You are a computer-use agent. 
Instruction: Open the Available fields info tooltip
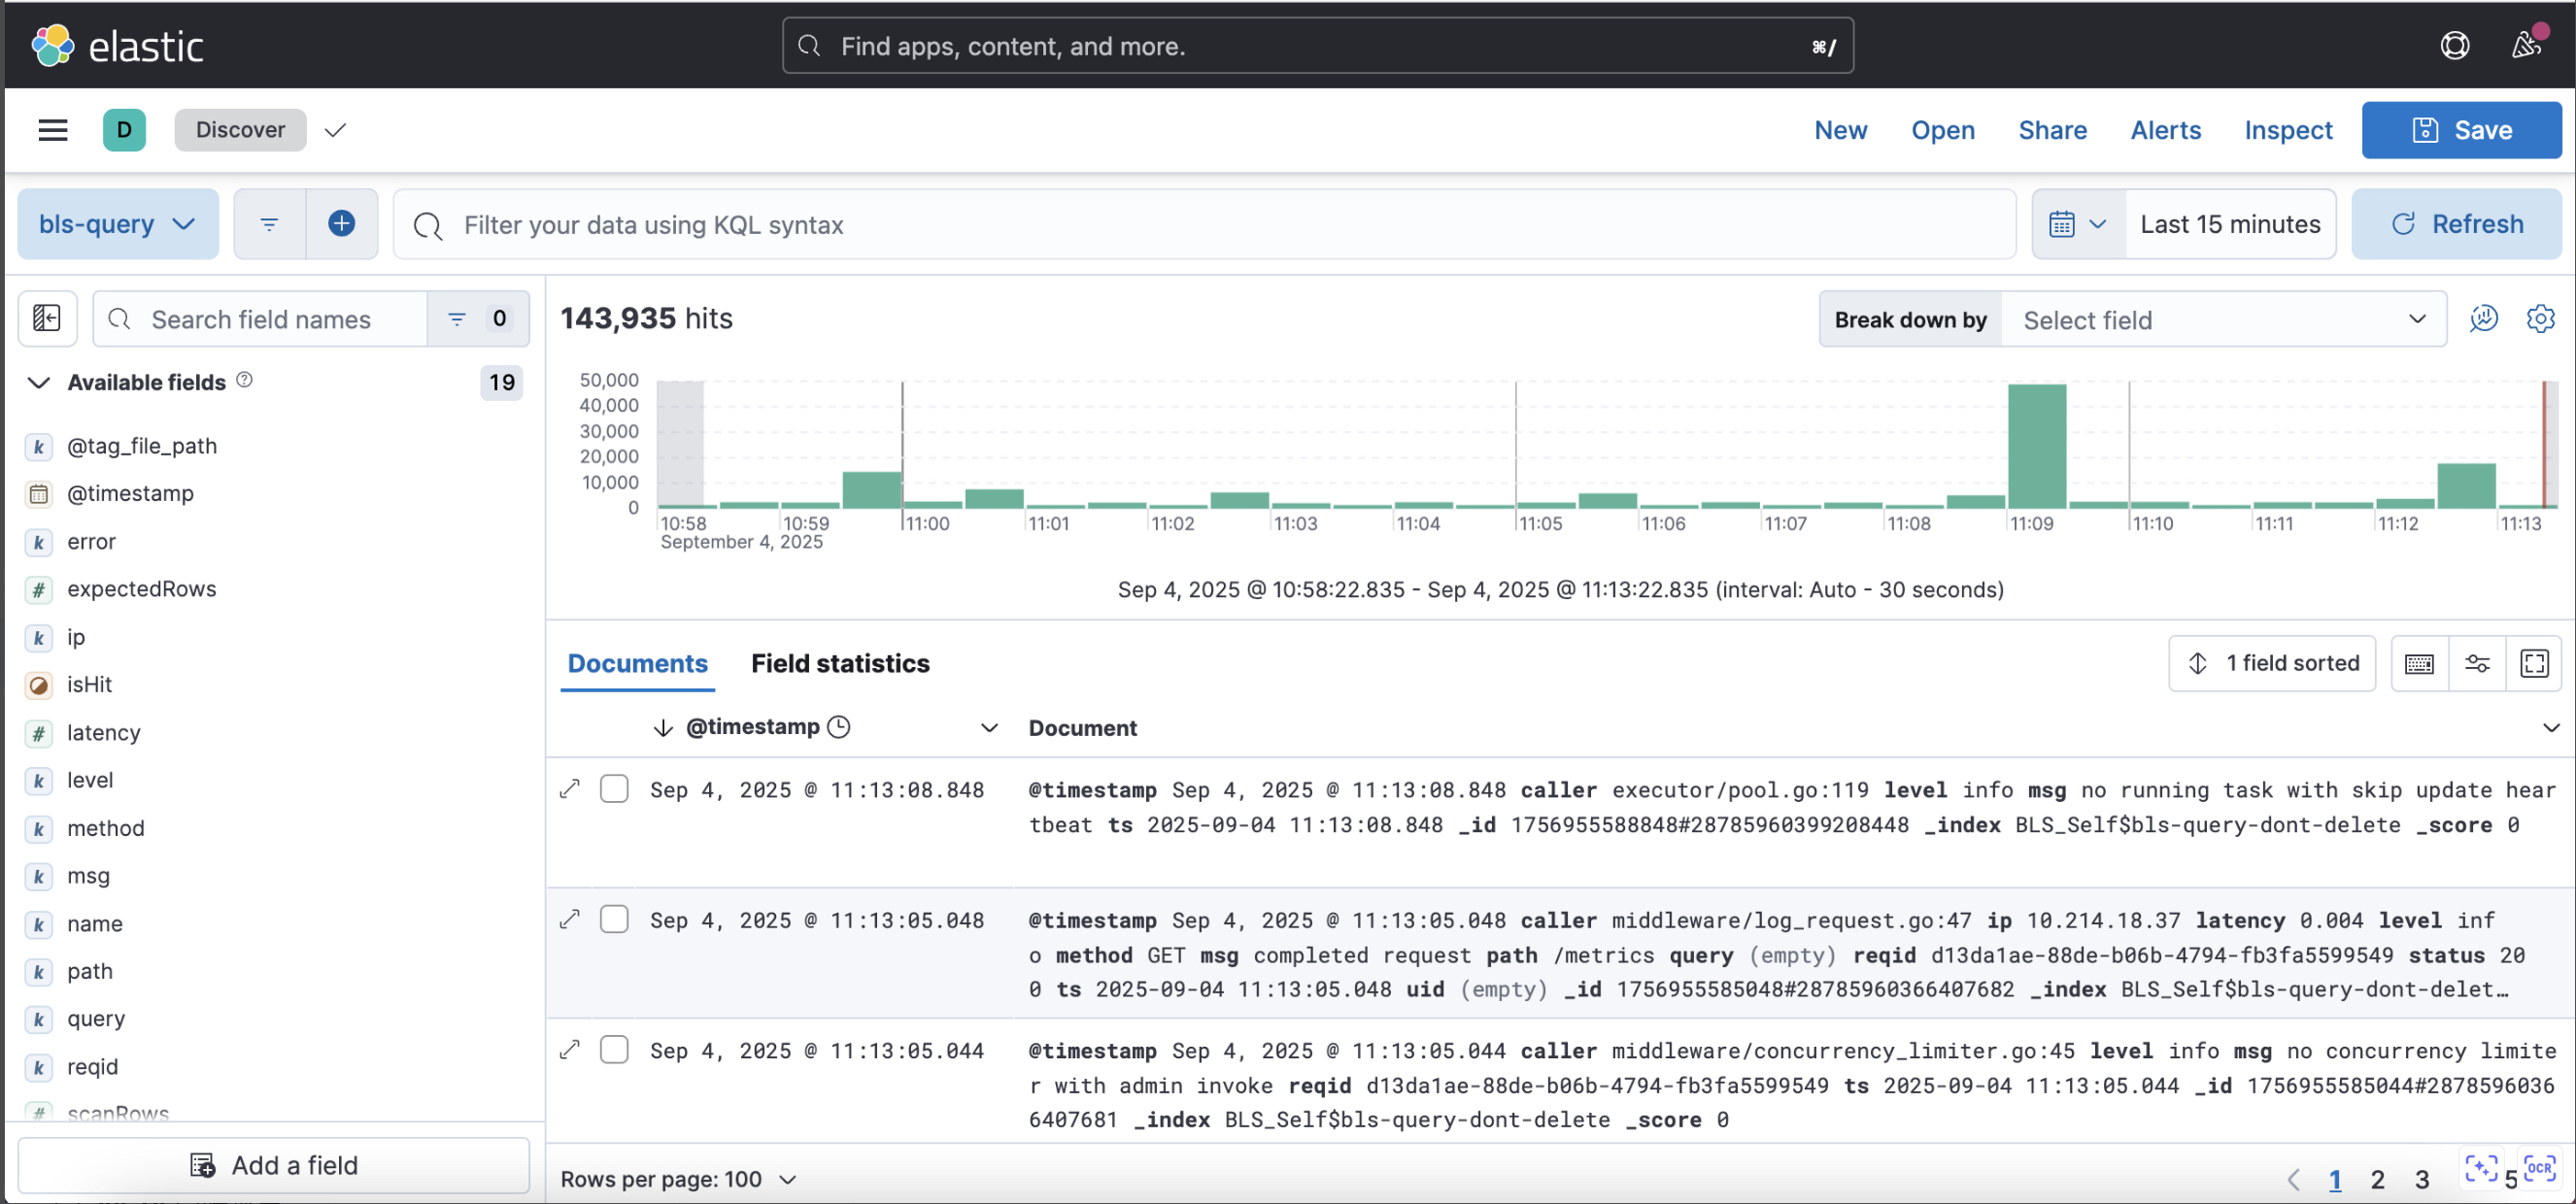244,381
